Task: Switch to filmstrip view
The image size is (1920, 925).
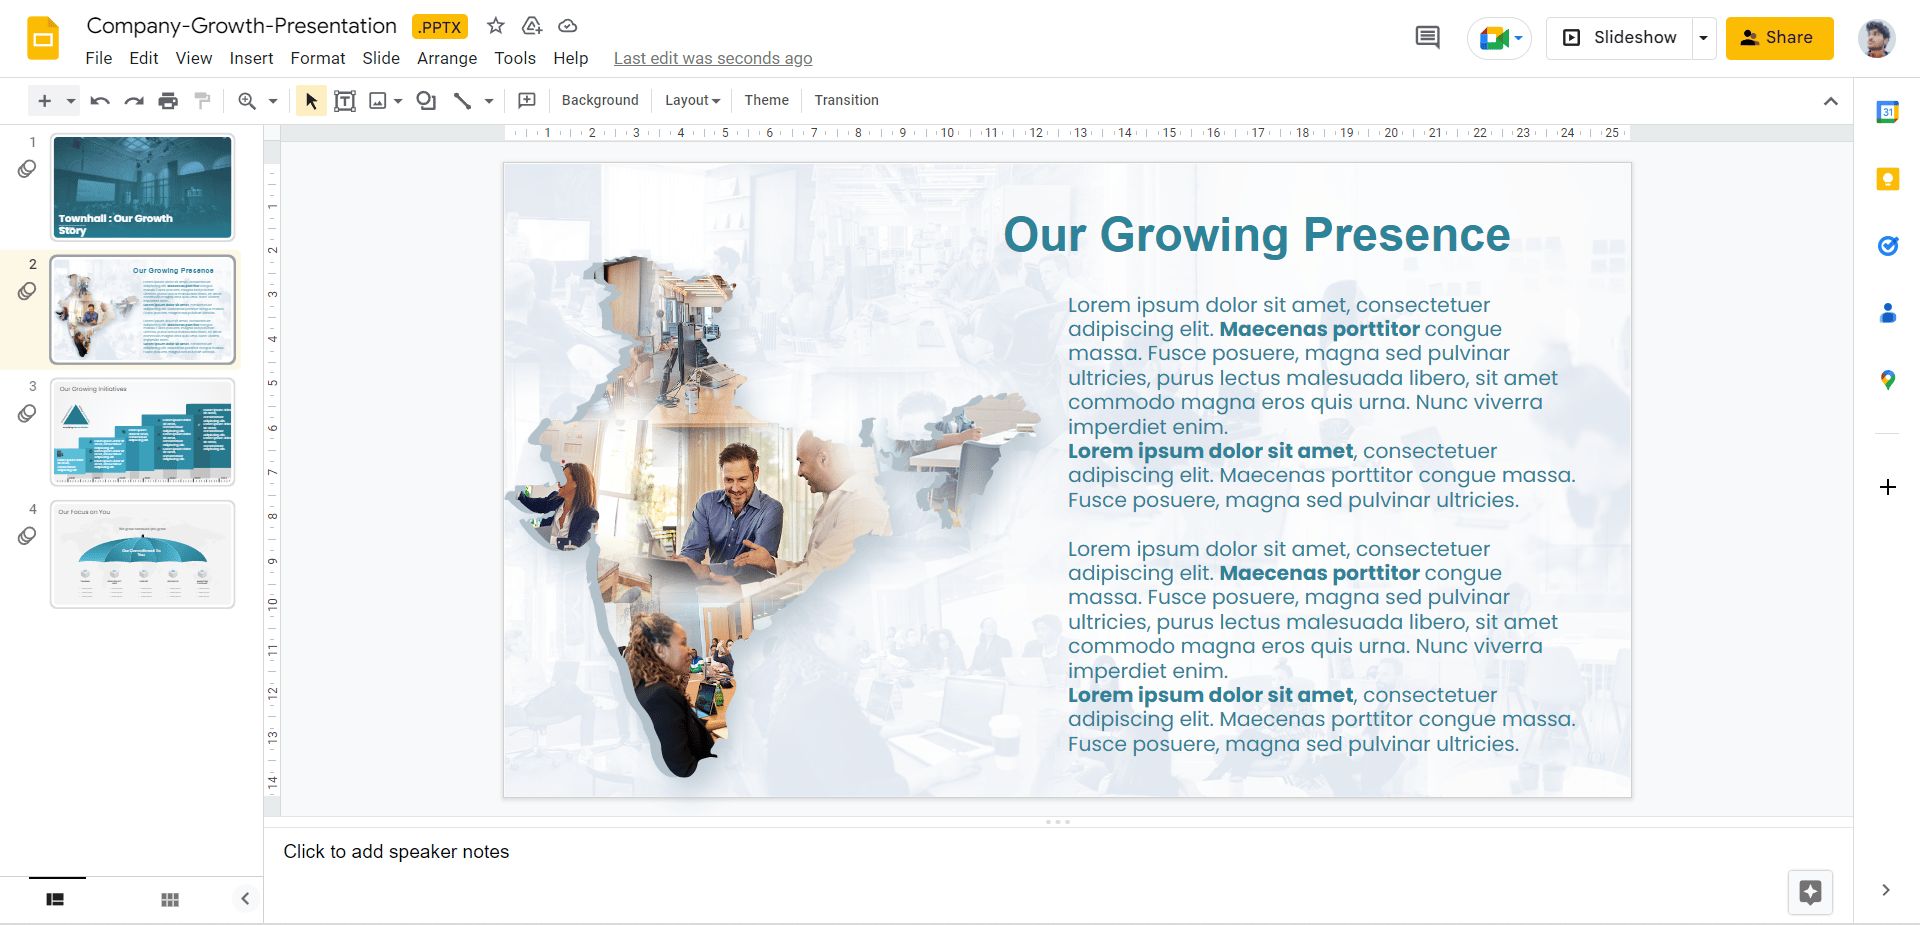Action: (x=55, y=899)
